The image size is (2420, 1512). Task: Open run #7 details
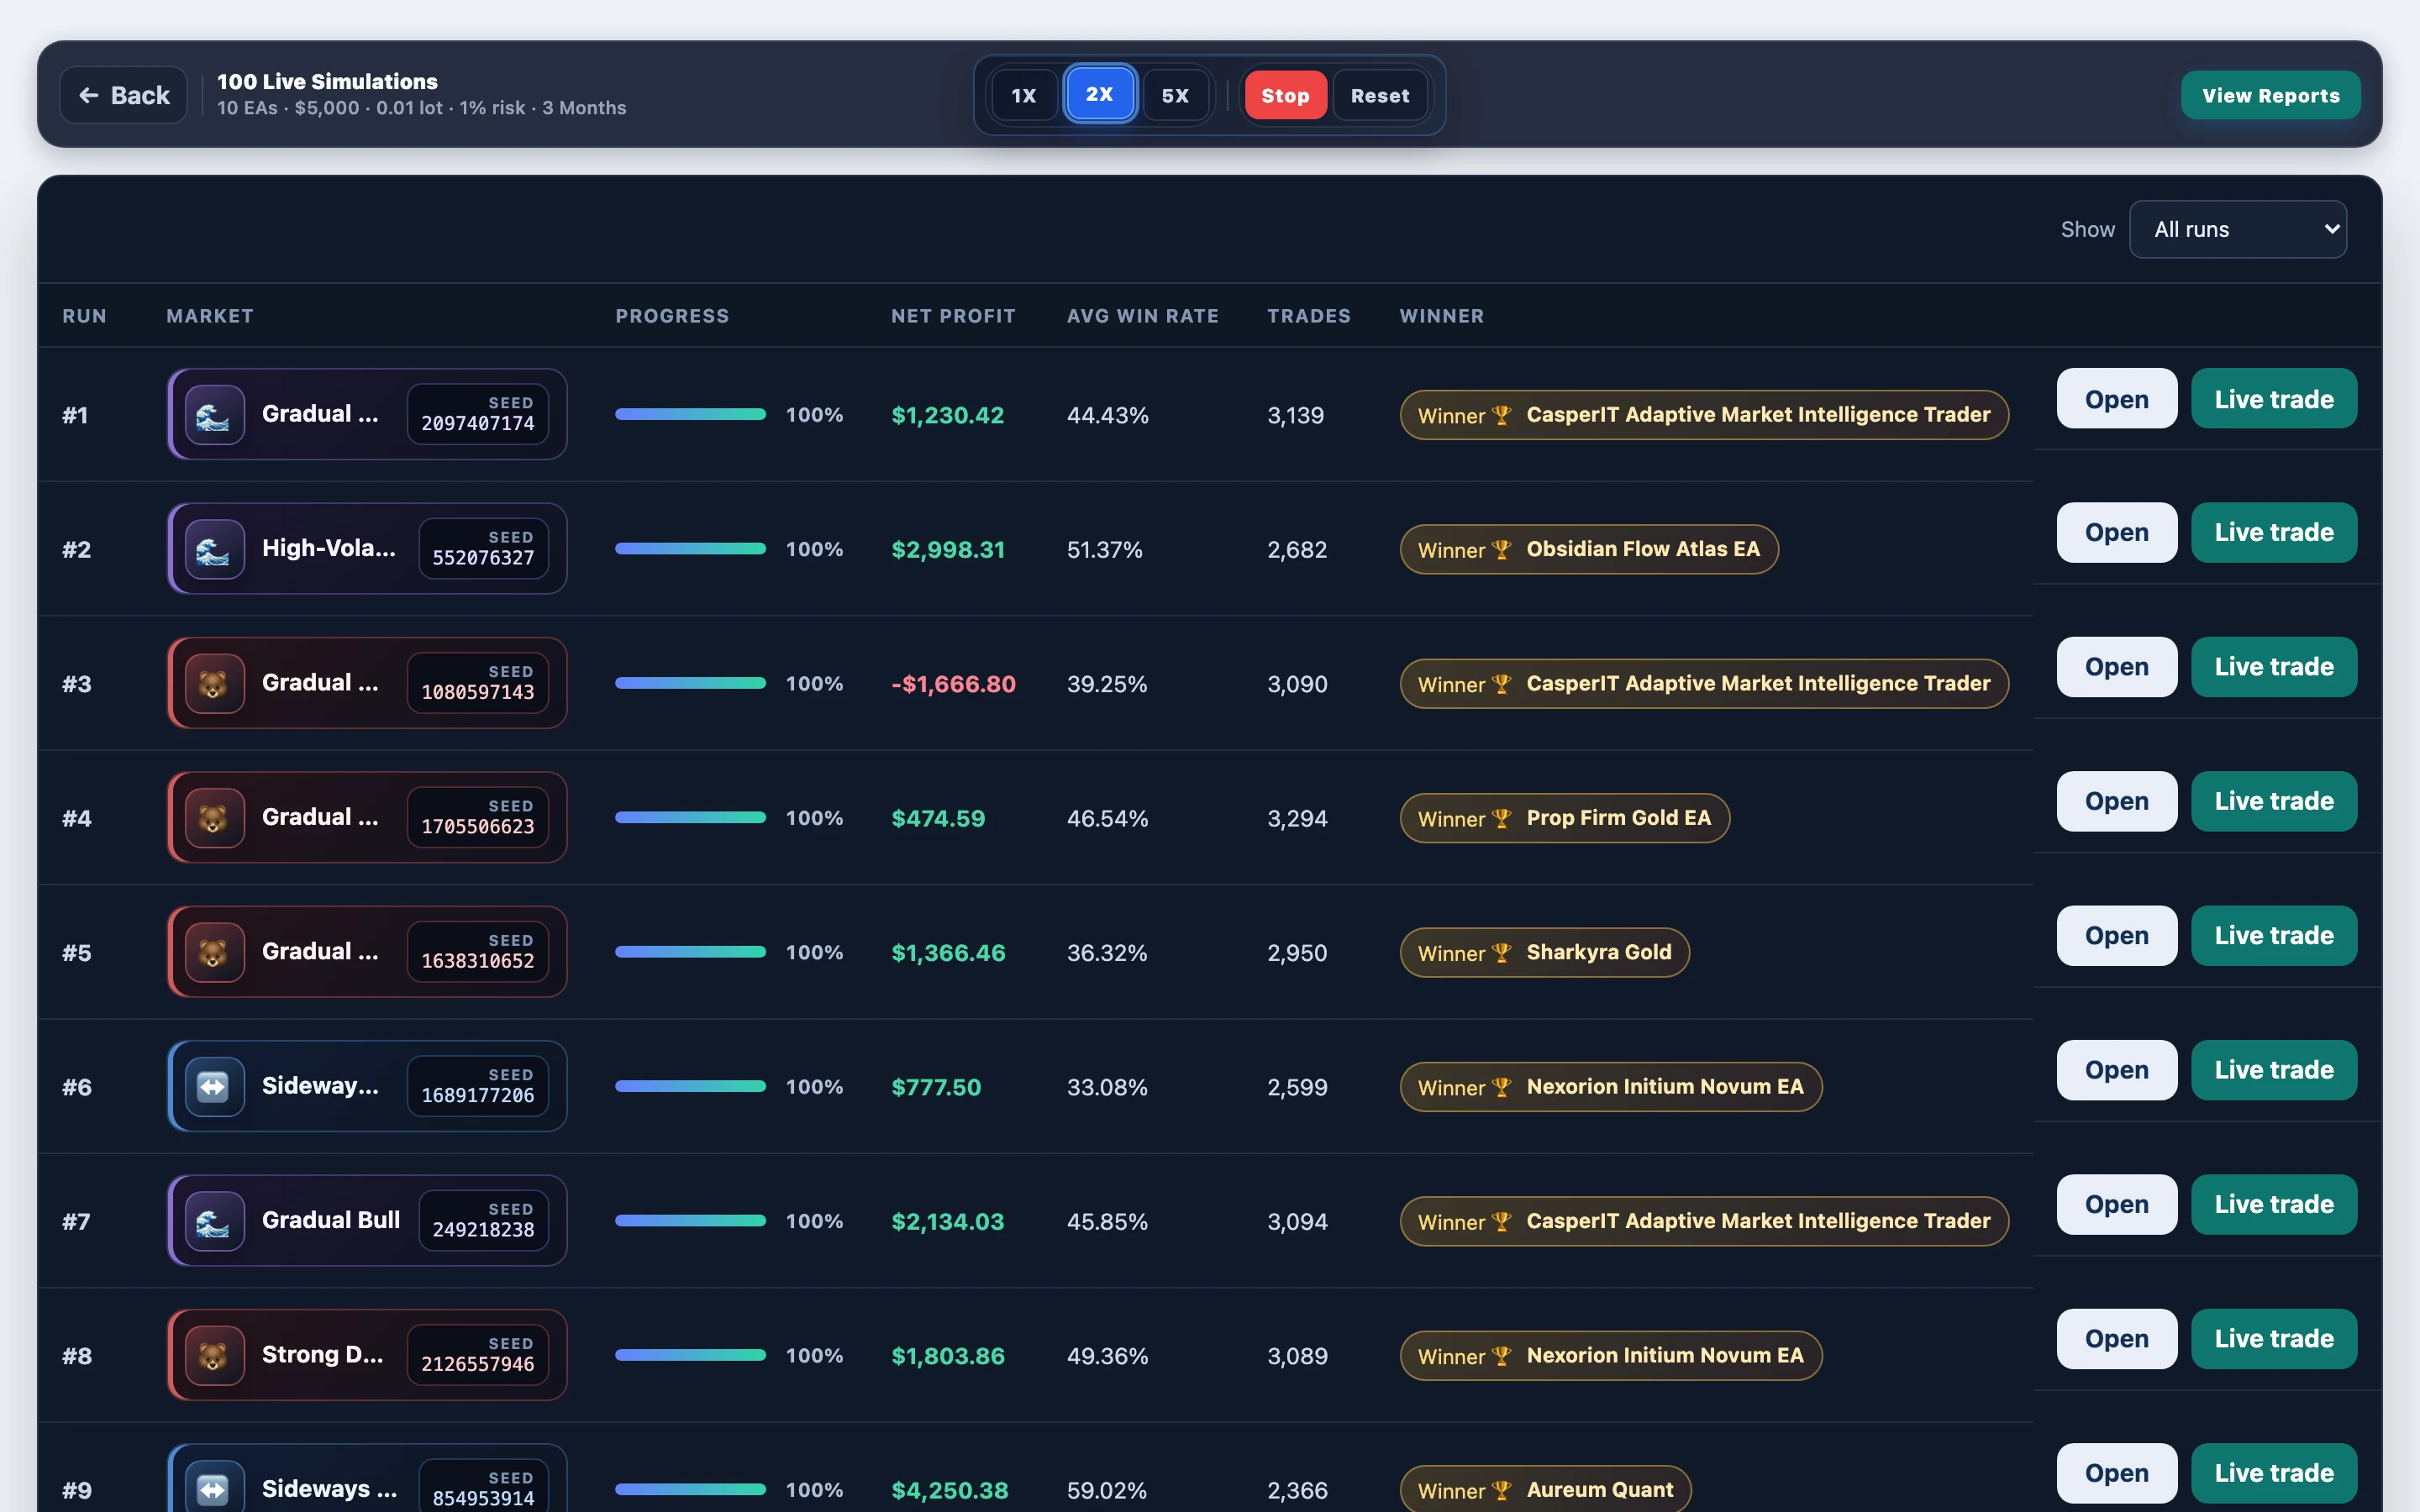coord(2117,1204)
